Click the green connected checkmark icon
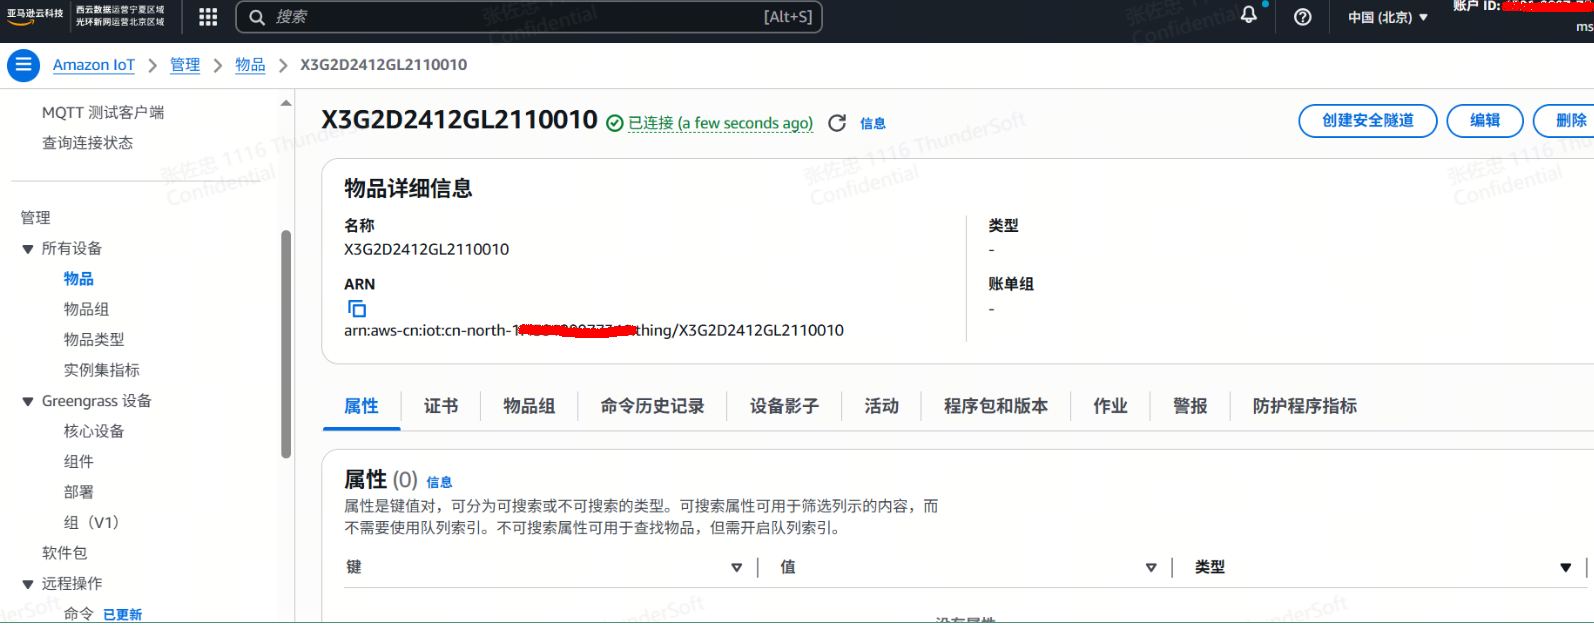Image resolution: width=1594 pixels, height=626 pixels. point(615,123)
